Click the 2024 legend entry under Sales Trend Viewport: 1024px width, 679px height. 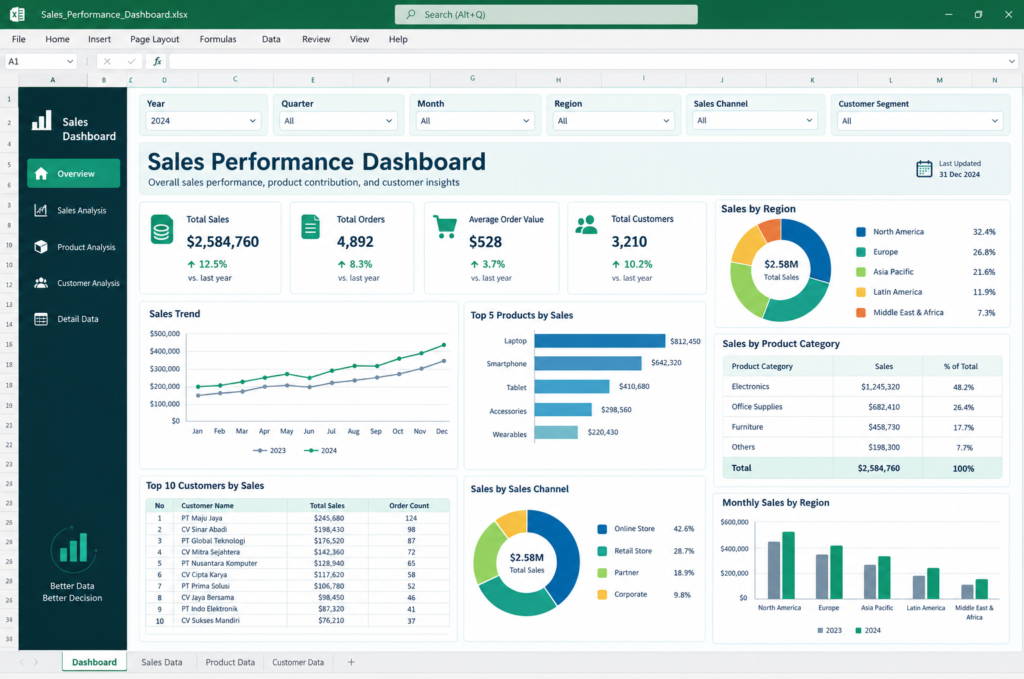(321, 450)
